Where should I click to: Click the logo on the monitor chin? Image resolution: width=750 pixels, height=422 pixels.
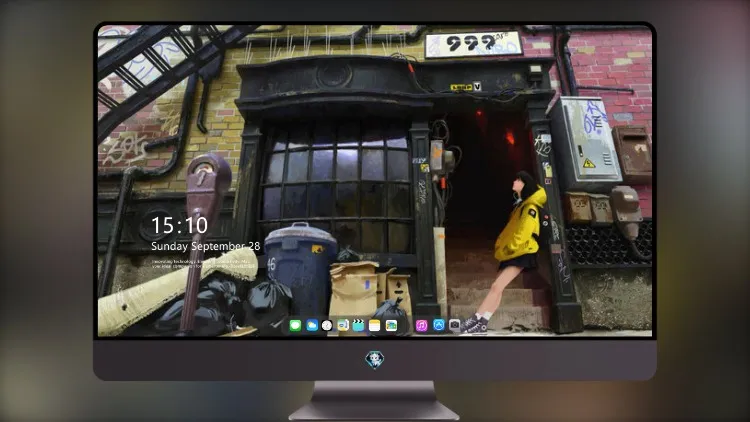(x=375, y=360)
